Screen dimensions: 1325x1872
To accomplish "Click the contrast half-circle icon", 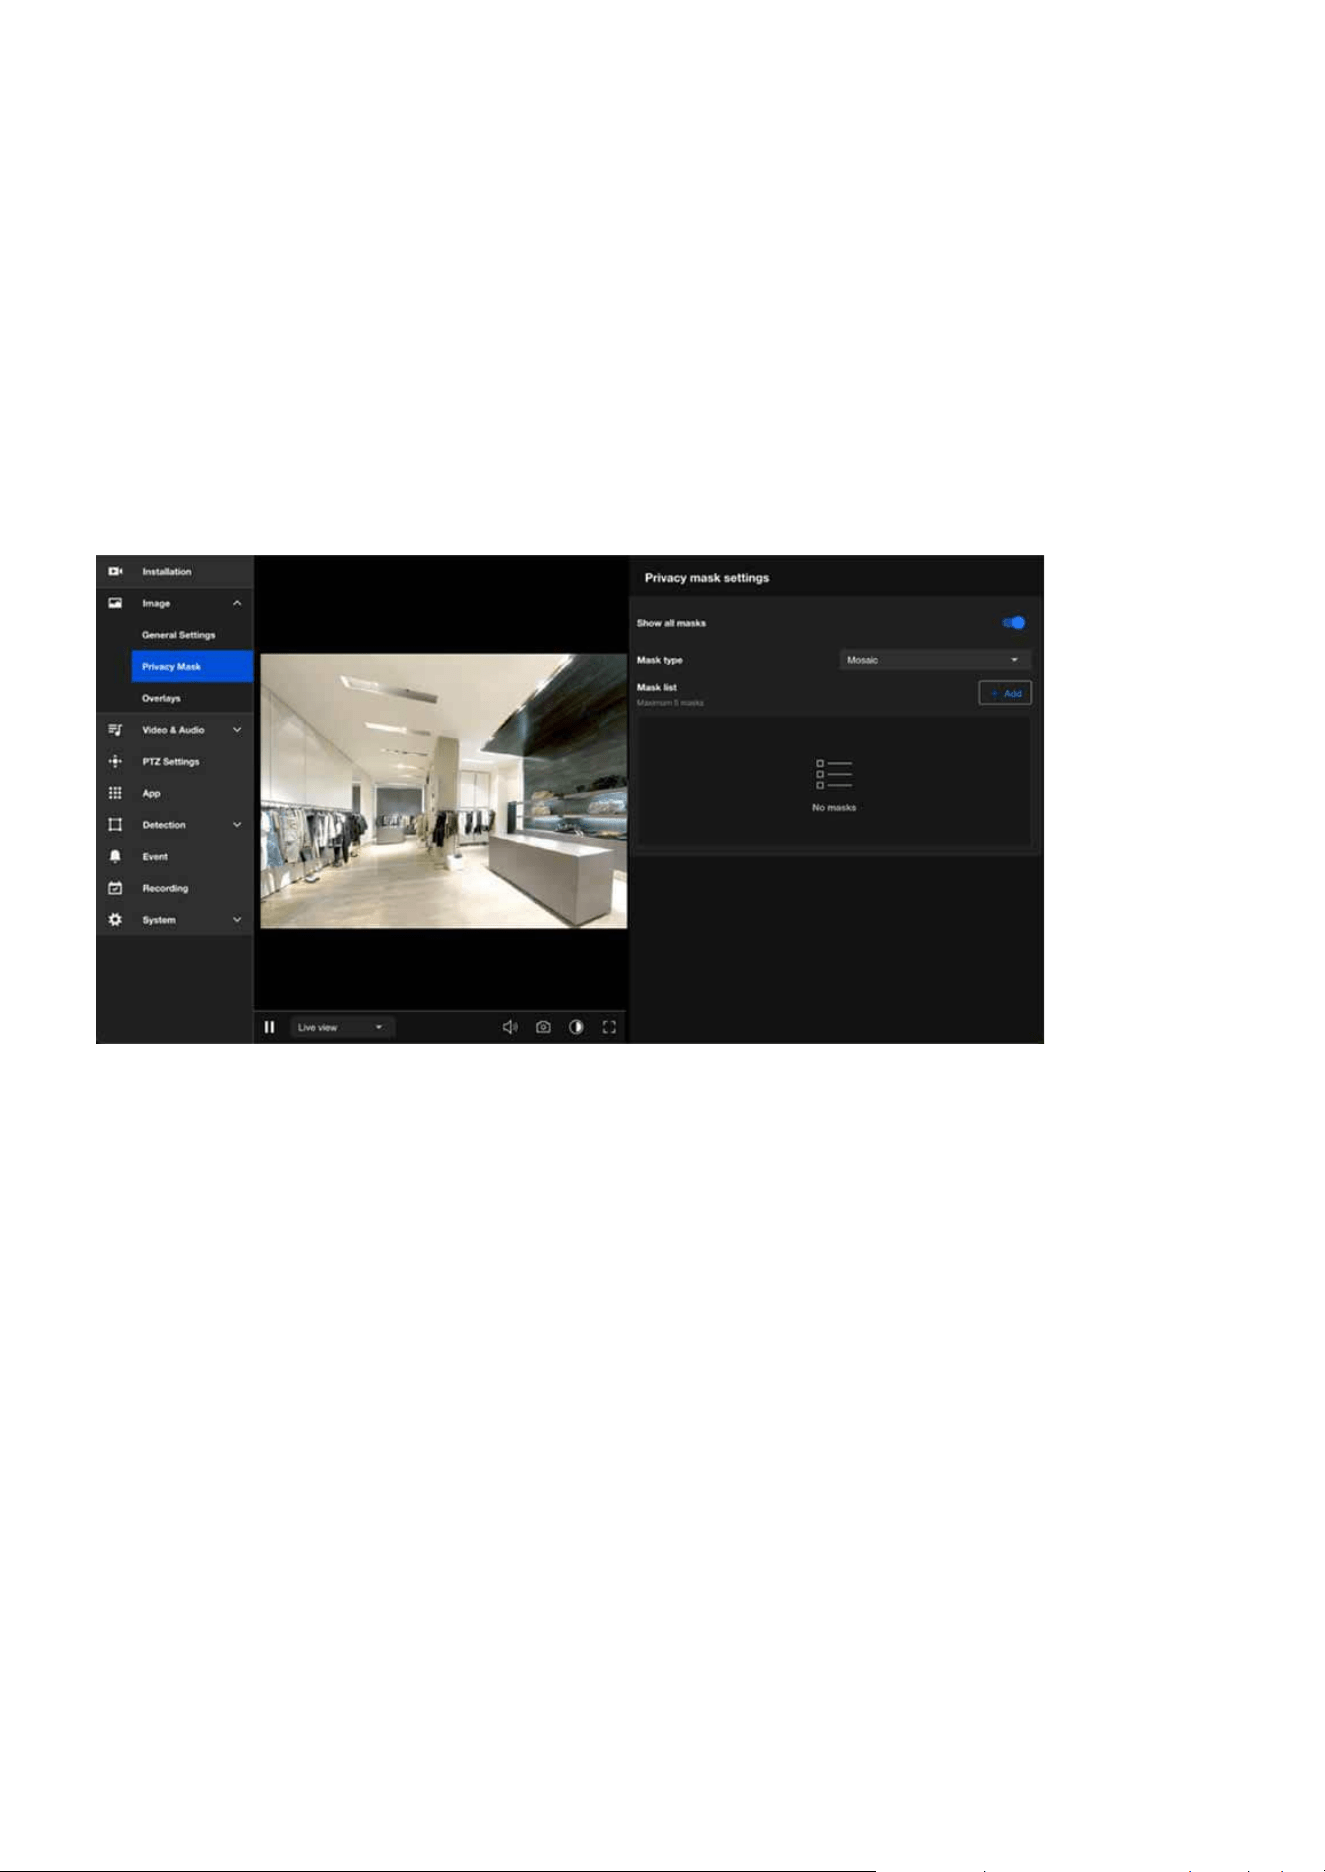I will pos(576,1027).
